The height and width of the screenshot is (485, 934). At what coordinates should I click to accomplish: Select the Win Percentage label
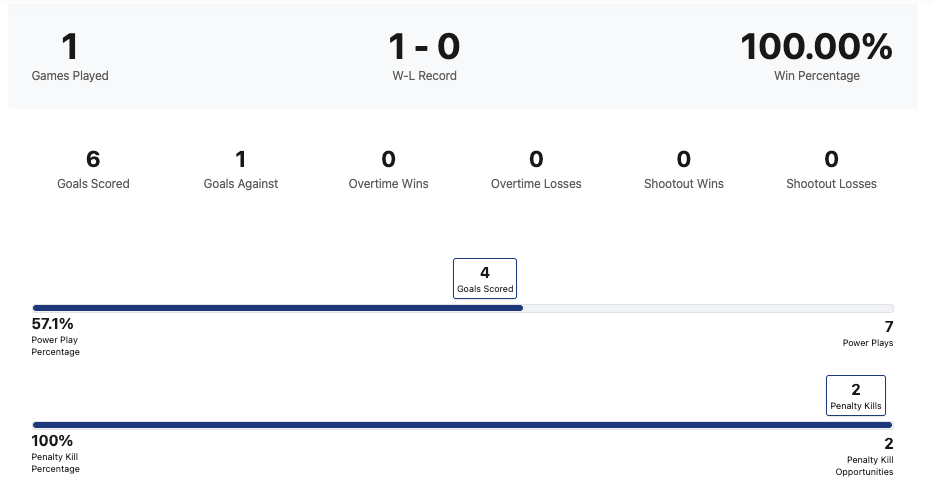coord(816,75)
